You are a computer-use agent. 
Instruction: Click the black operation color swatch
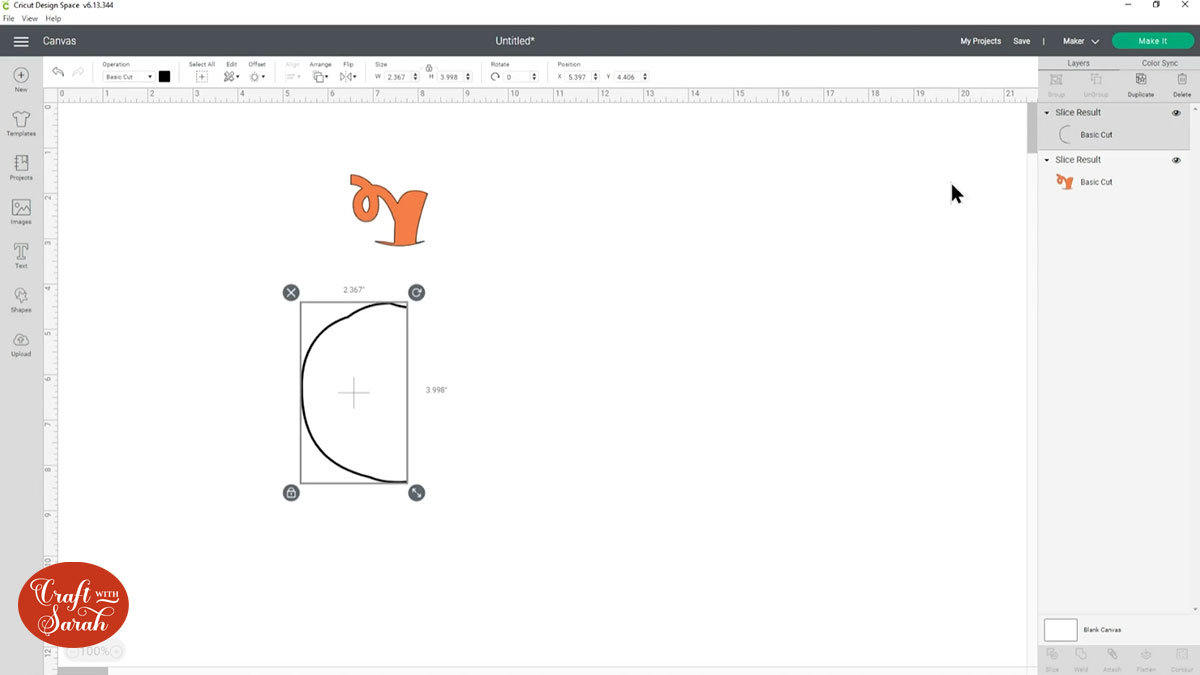click(x=164, y=77)
